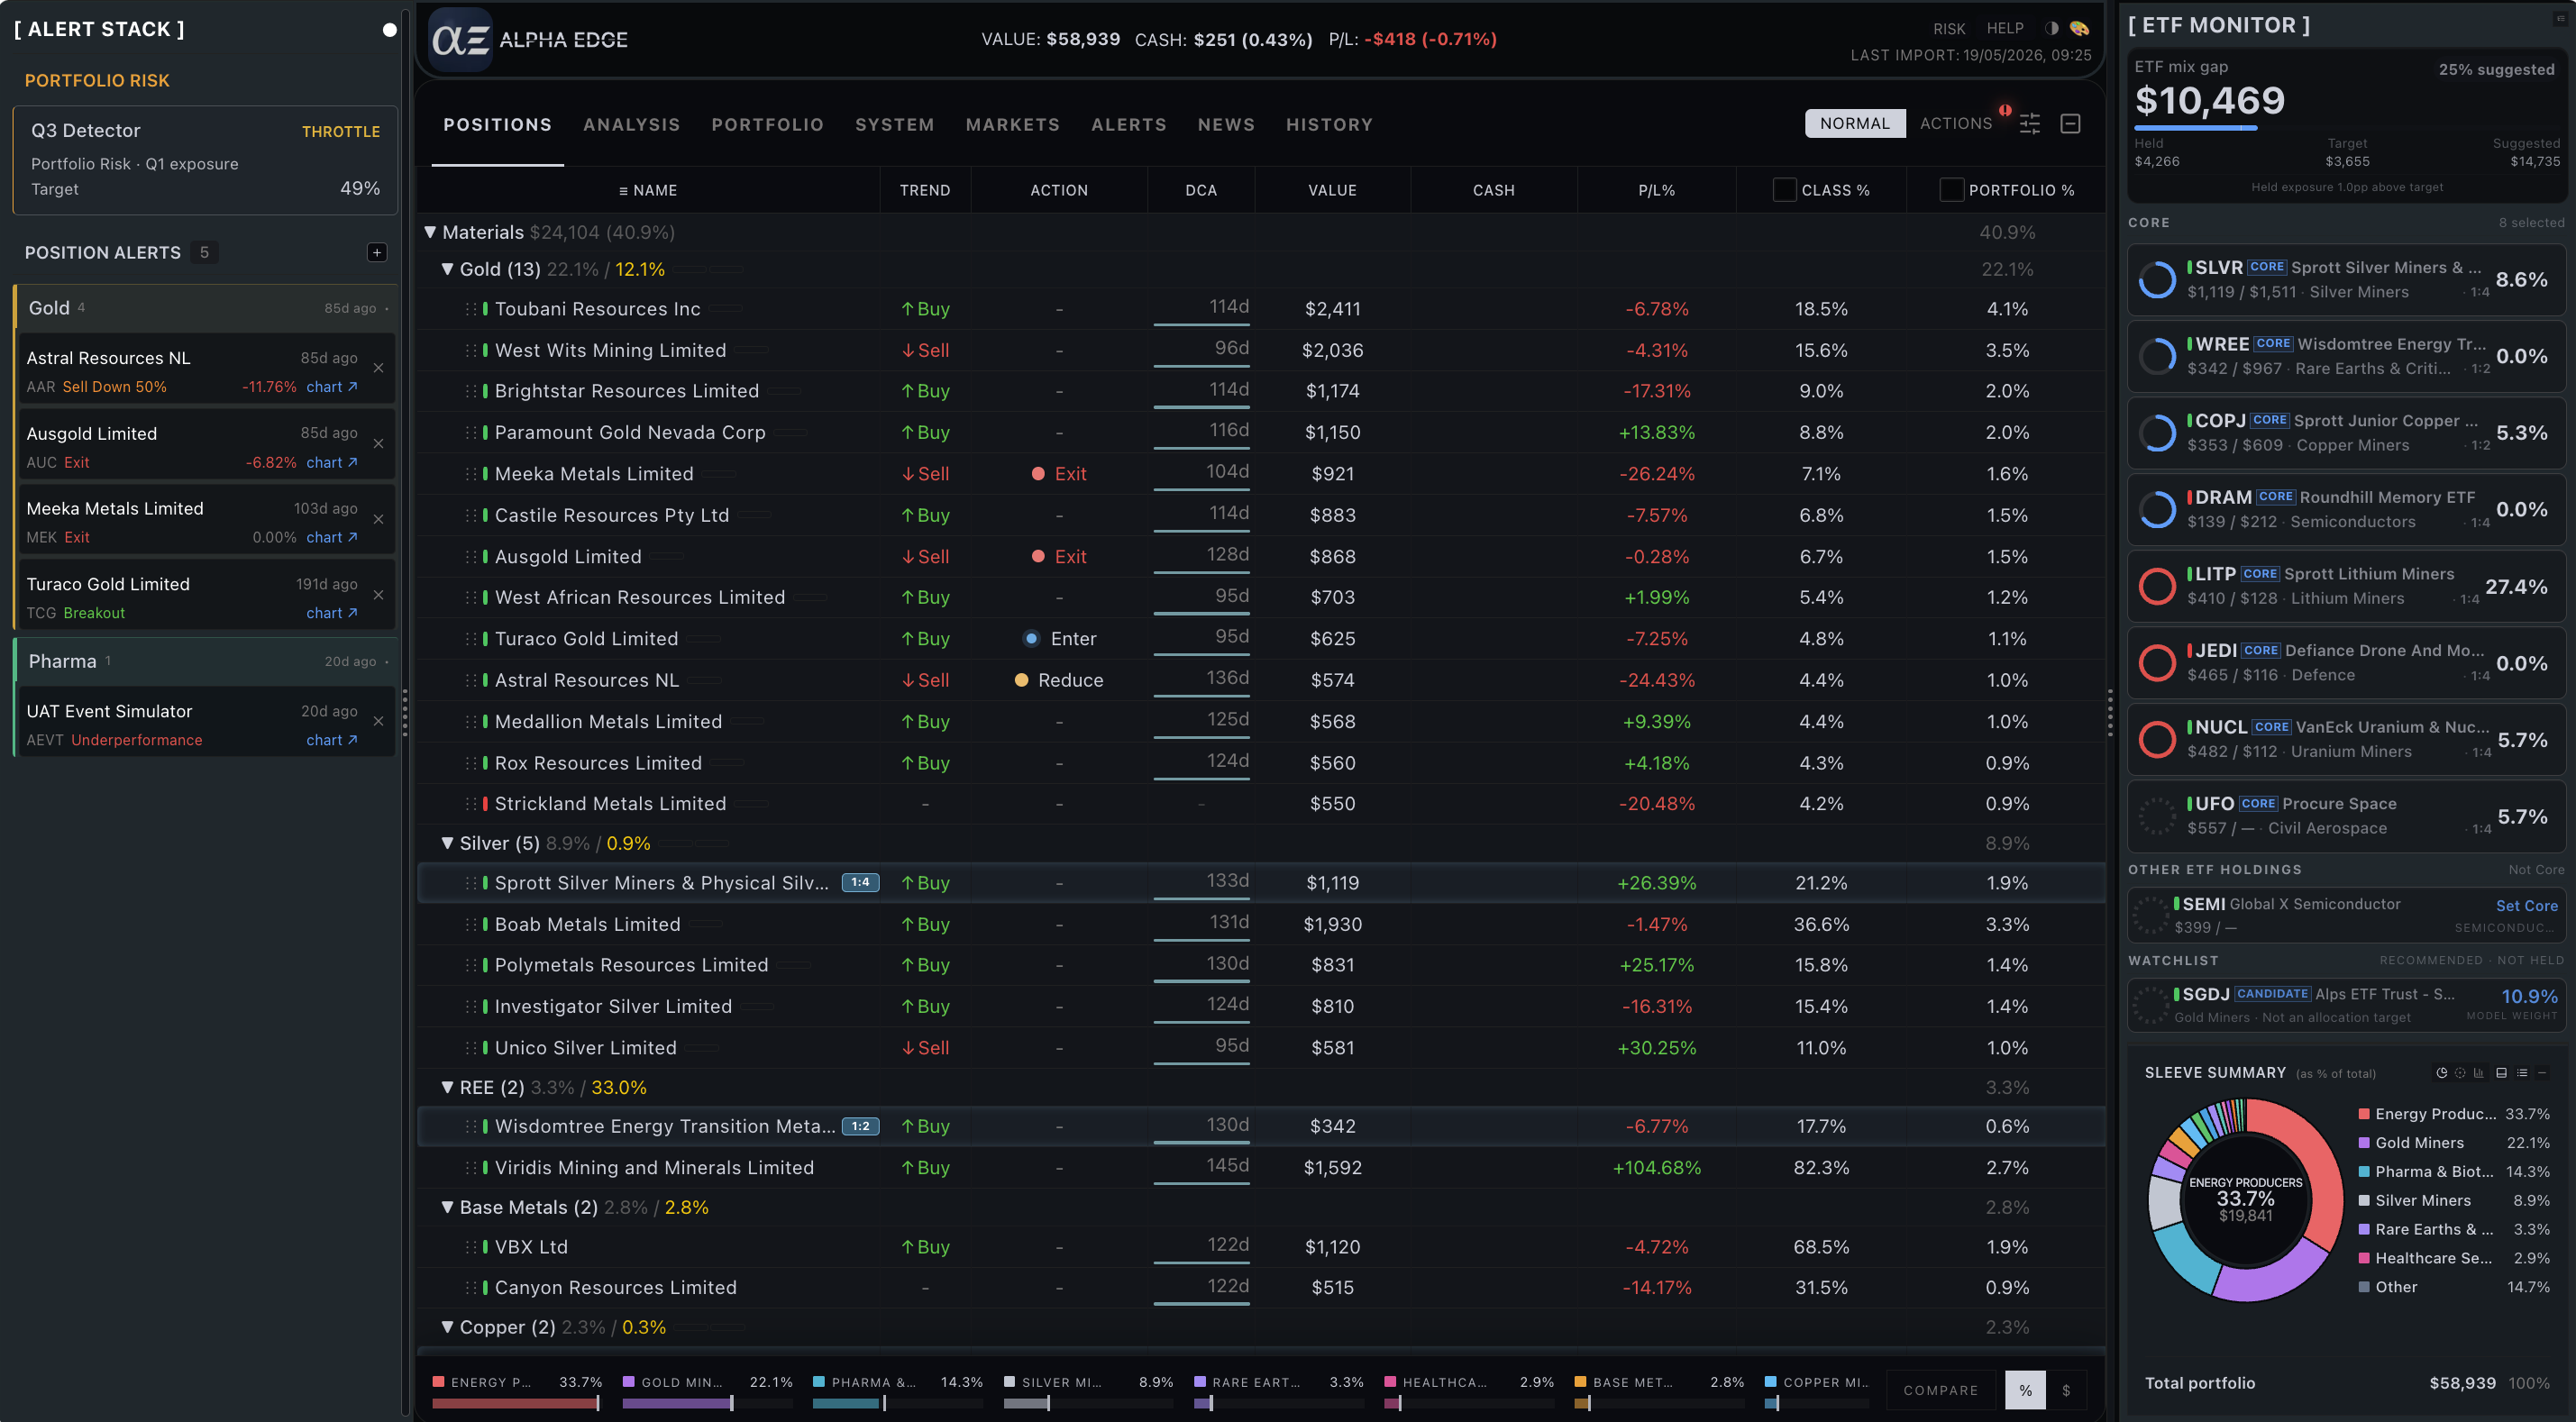Switch sleeve summary to pie chart view

2441,1073
